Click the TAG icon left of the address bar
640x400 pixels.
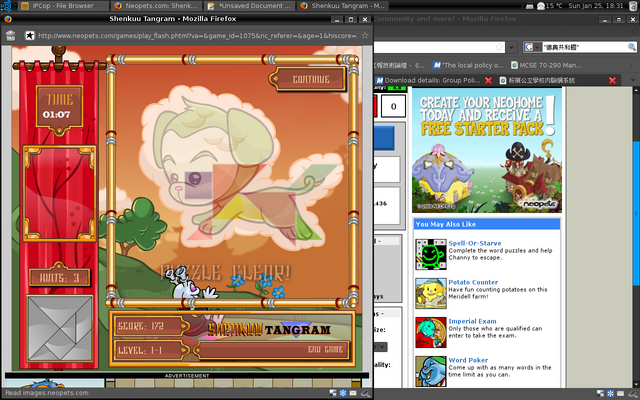coord(11,36)
